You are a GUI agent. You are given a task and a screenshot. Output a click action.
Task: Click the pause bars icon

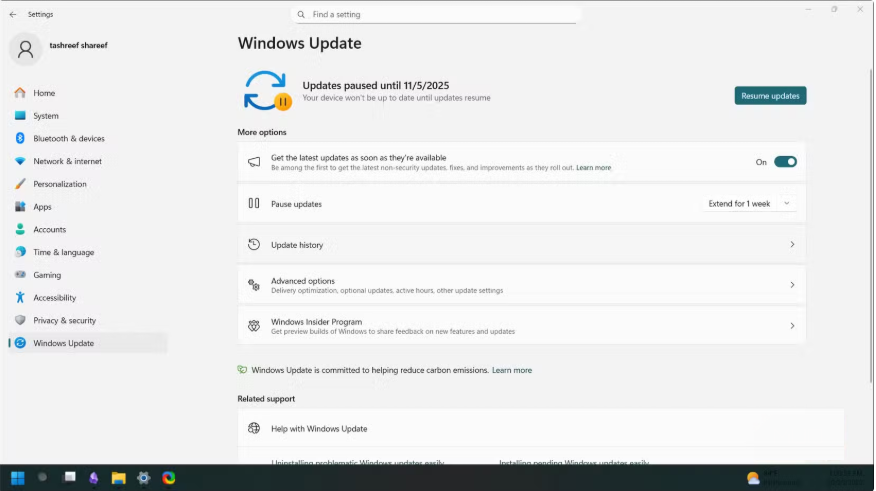click(254, 203)
